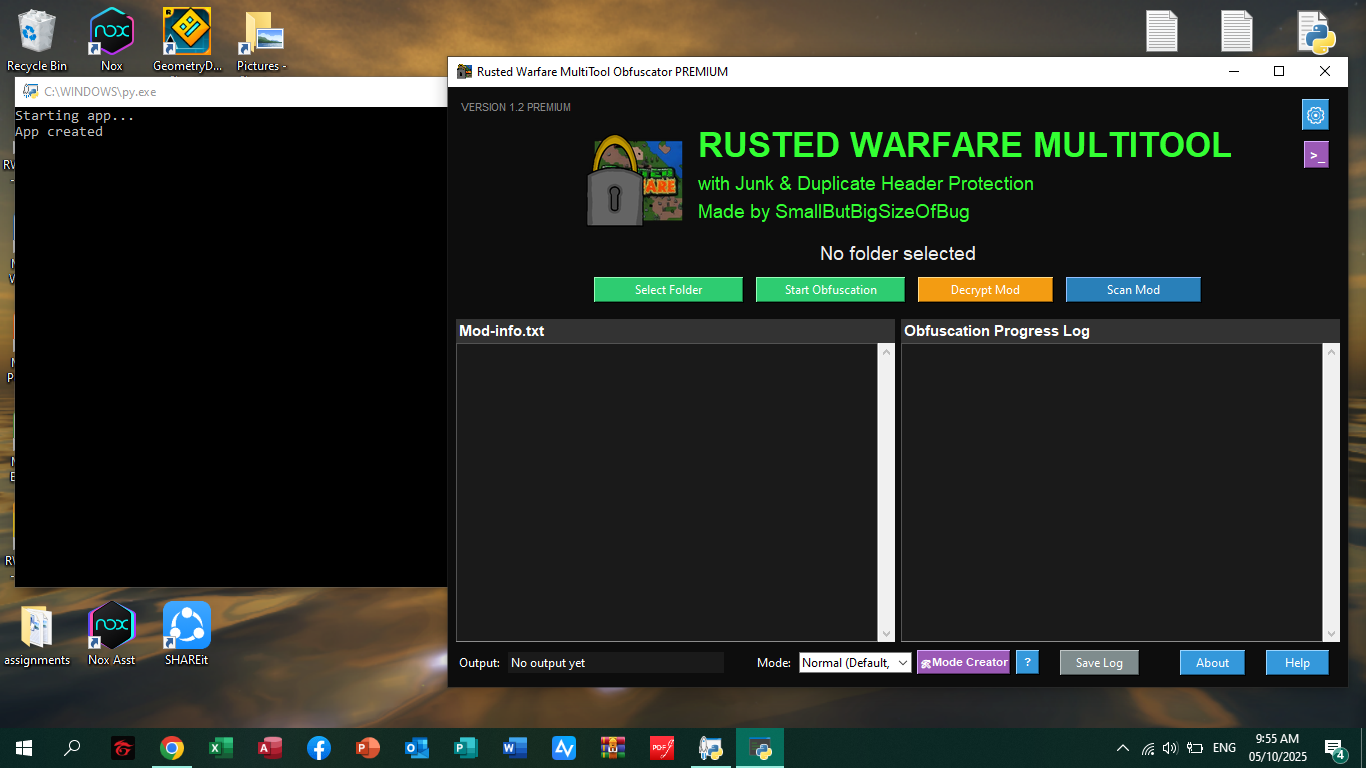Click the Help button at bottom right
This screenshot has width=1366, height=768.
[x=1297, y=662]
